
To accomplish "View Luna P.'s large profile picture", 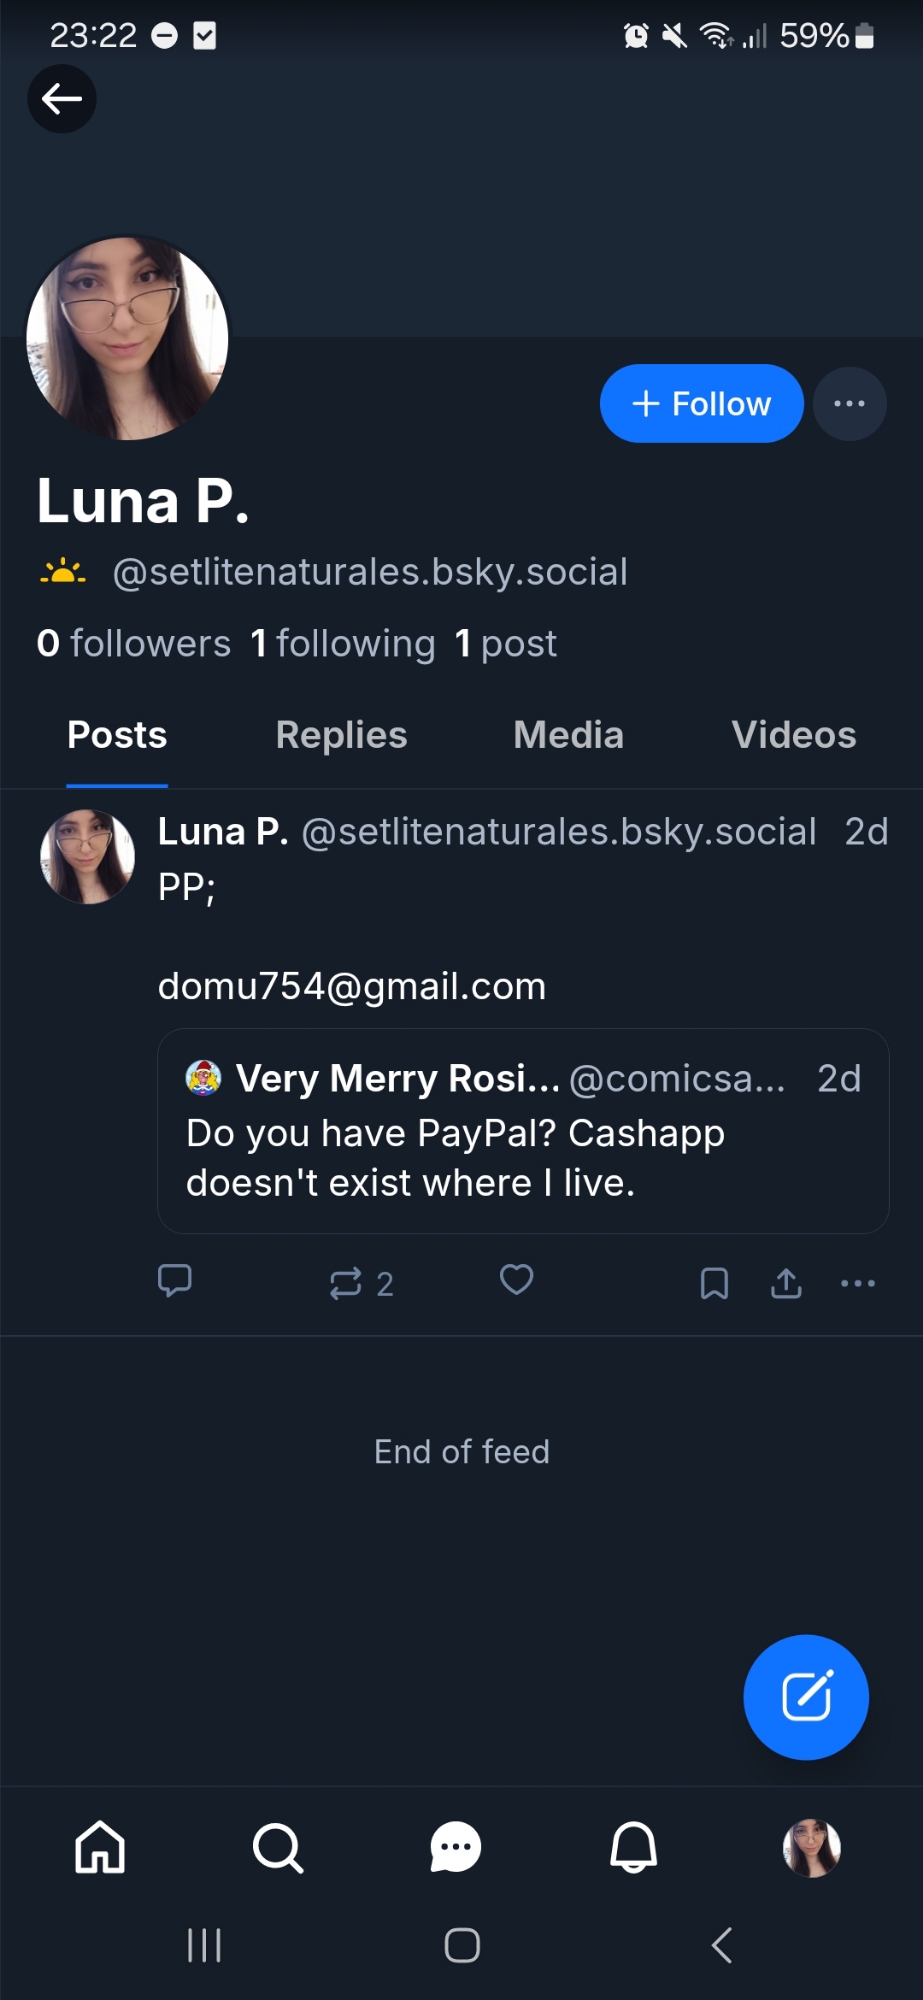I will pyautogui.click(x=127, y=338).
